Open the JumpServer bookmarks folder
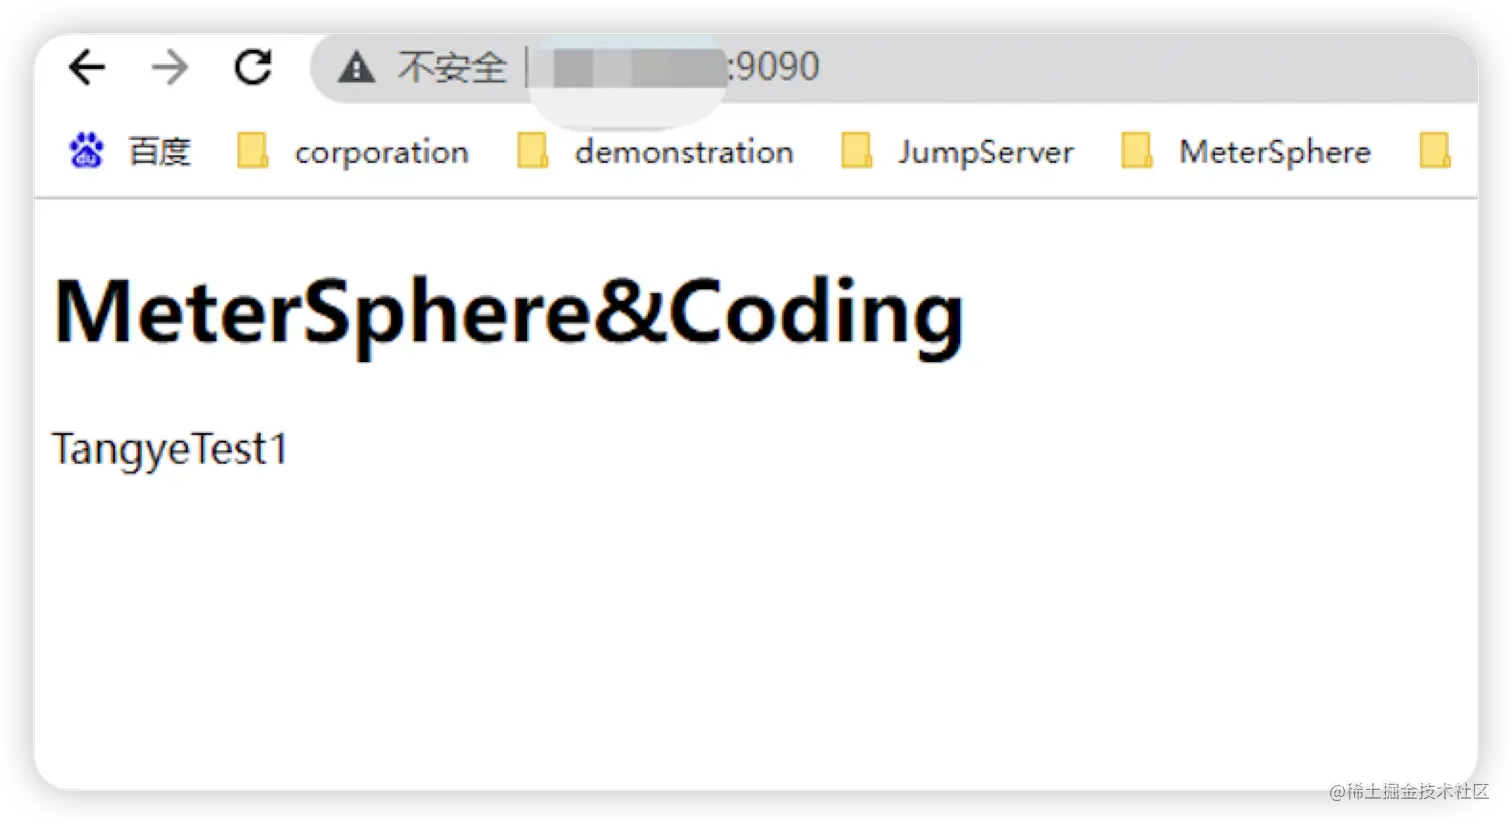This screenshot has height=824, width=1512. tap(985, 152)
